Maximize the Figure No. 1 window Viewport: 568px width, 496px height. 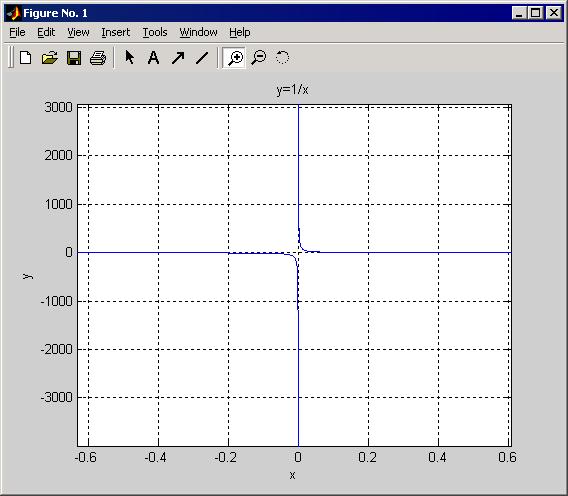pyautogui.click(x=535, y=13)
